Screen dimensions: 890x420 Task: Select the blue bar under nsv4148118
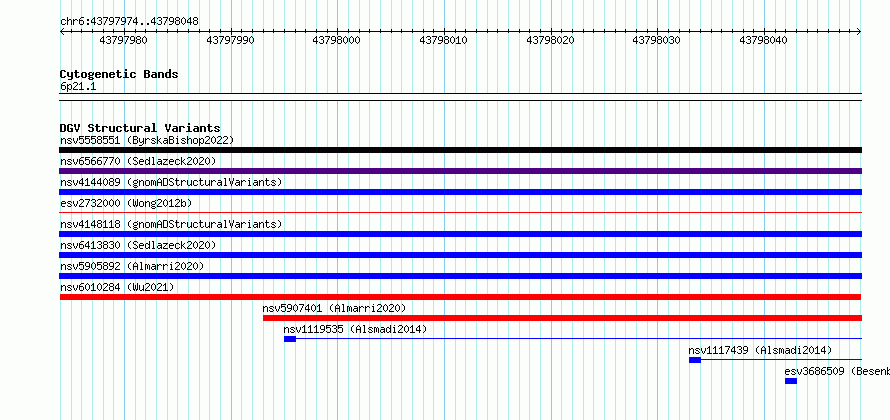click(x=460, y=234)
